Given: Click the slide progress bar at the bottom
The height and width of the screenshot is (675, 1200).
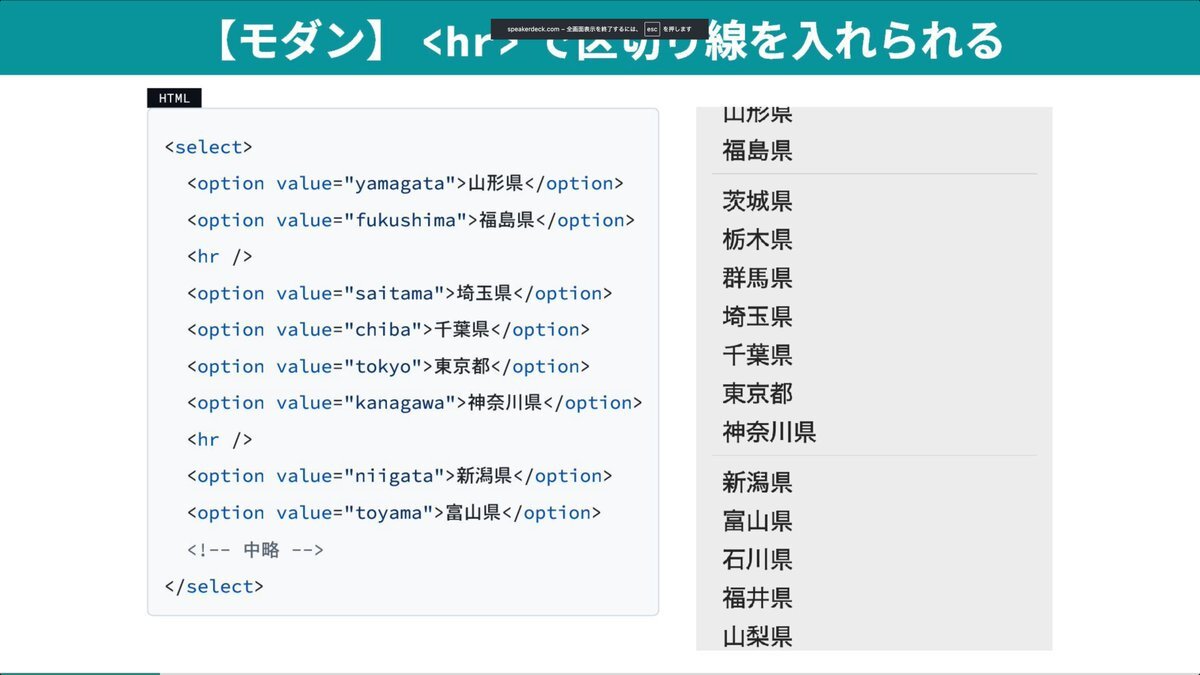Looking at the screenshot, I should [x=600, y=673].
